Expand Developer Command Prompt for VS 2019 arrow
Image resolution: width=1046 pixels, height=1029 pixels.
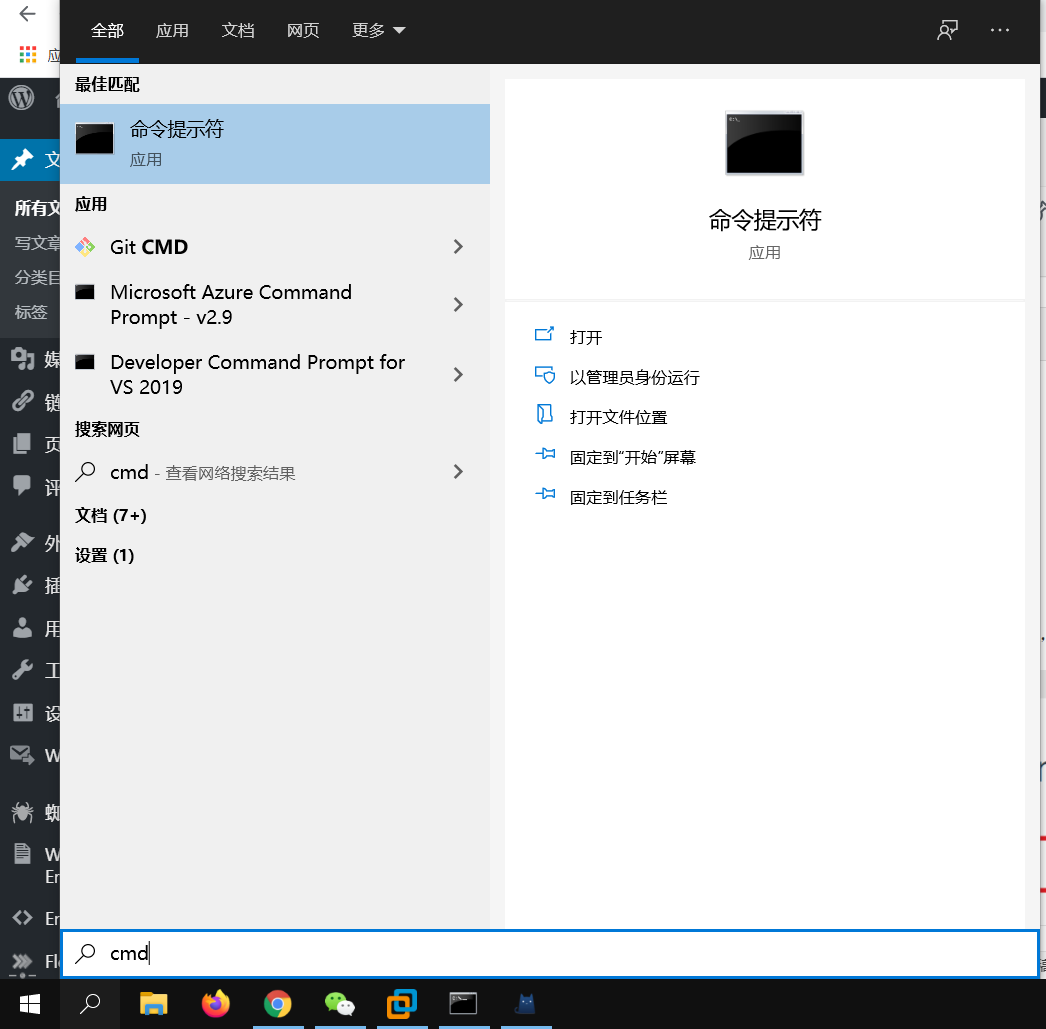coord(458,375)
